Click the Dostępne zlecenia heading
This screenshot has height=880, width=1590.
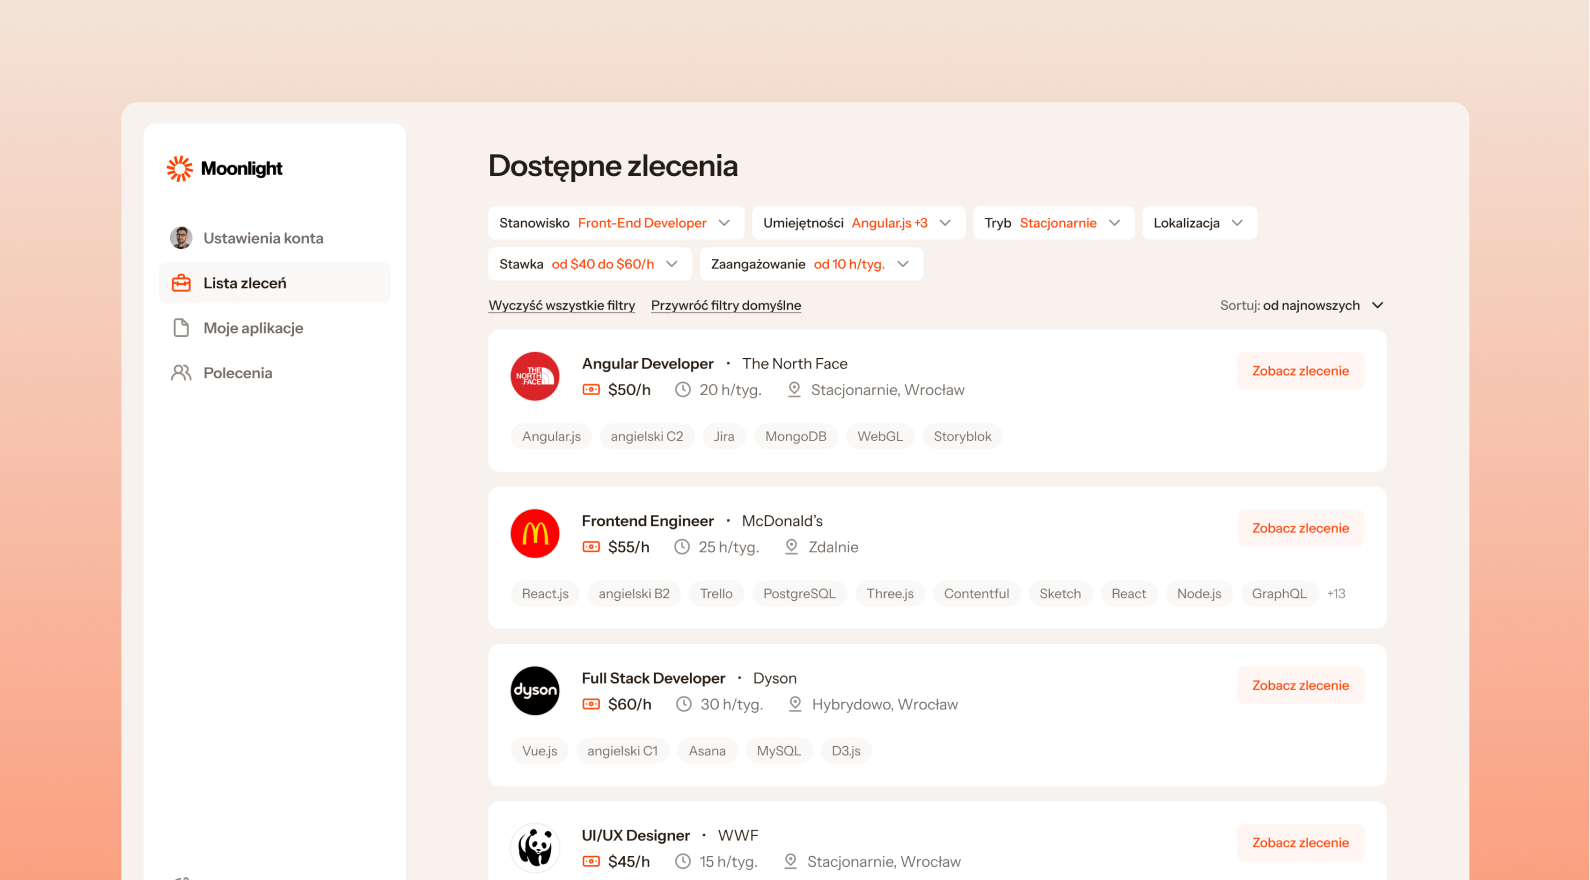[x=613, y=166]
